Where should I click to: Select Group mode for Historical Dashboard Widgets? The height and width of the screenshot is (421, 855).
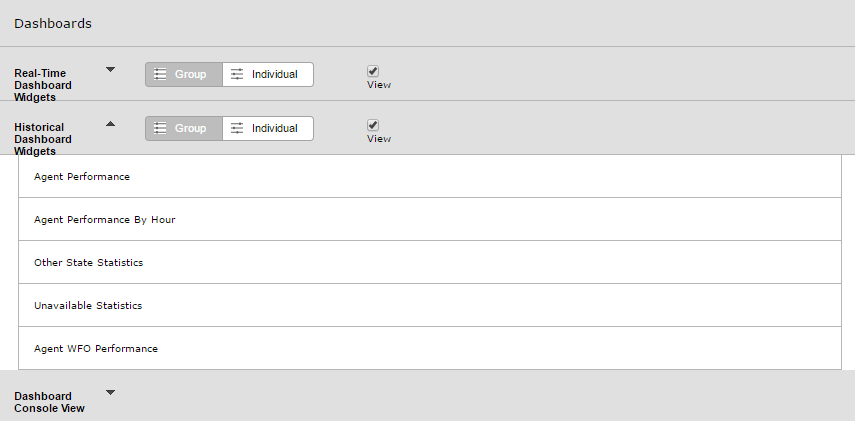click(x=184, y=128)
